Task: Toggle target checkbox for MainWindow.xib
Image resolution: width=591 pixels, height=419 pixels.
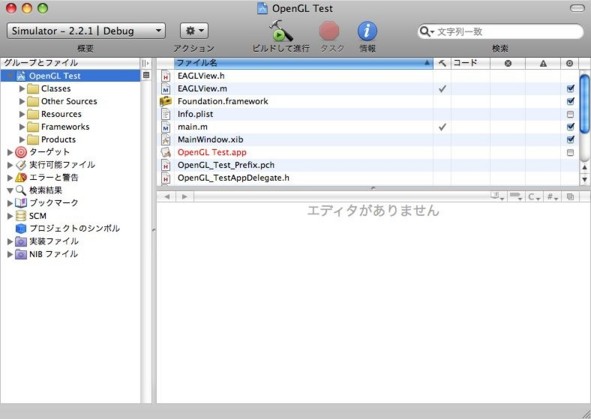Action: click(x=570, y=140)
